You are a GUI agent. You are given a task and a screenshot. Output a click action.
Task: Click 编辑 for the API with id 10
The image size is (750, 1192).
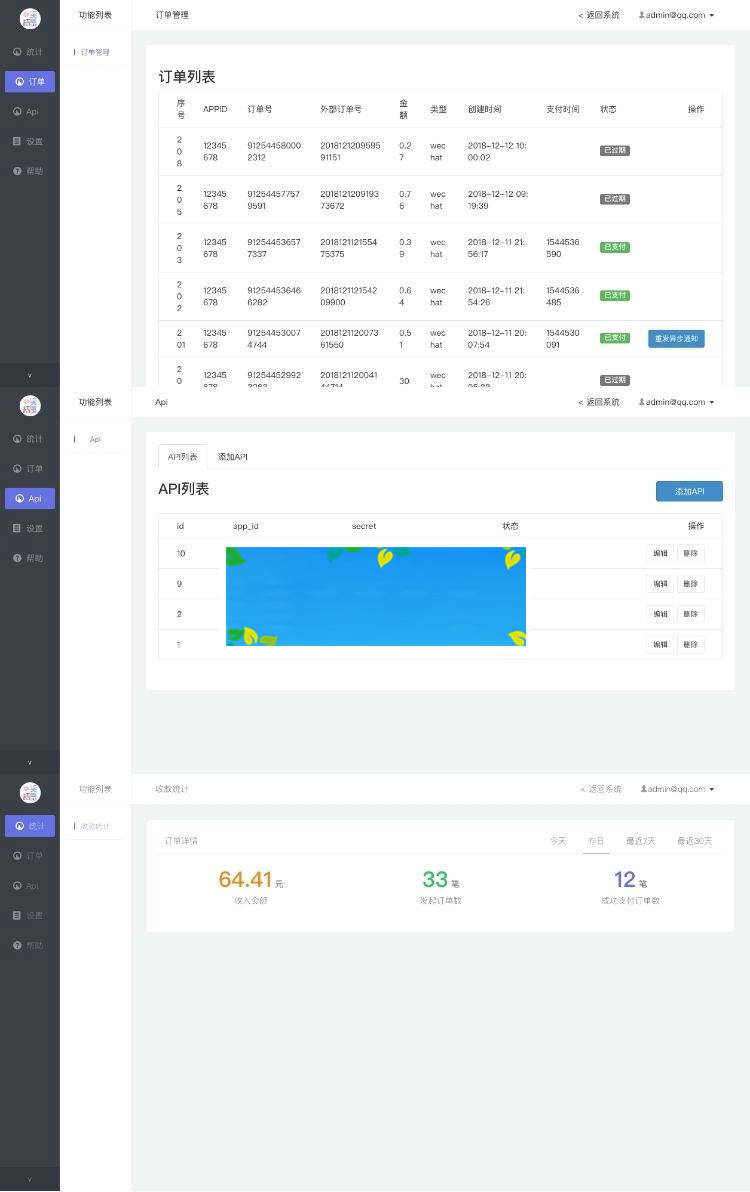point(660,554)
